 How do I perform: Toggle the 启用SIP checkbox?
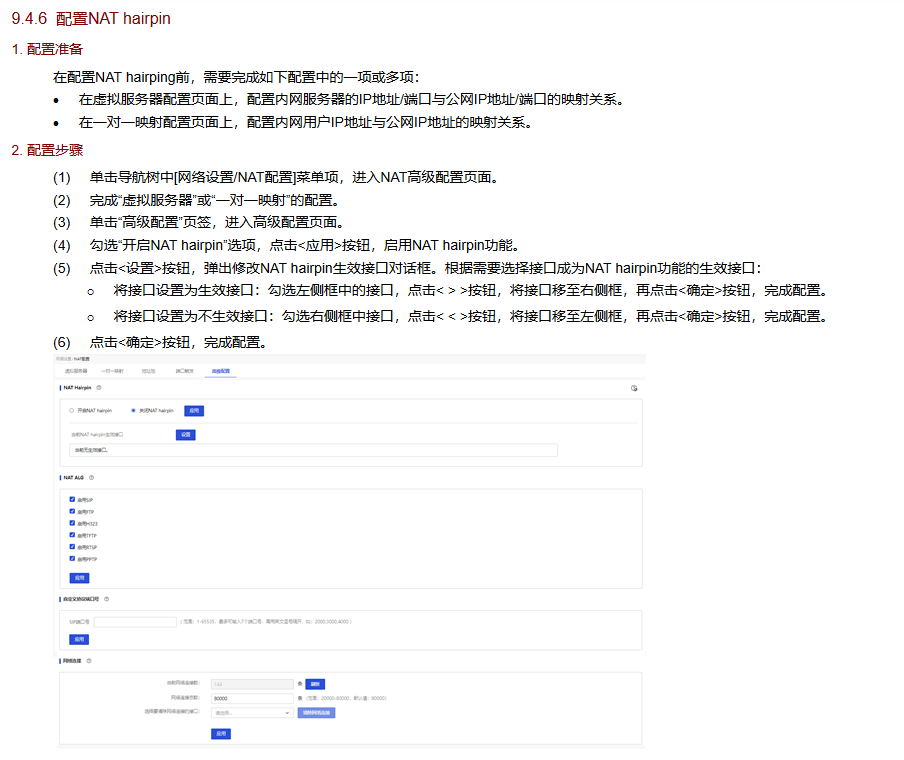tap(72, 499)
